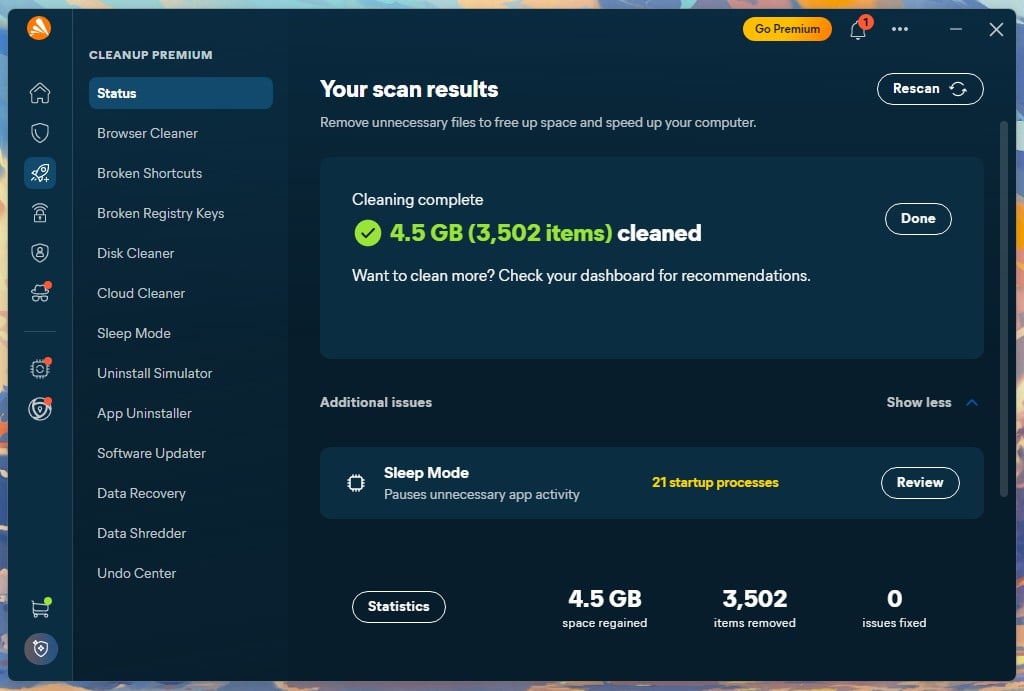Click the round shield badge icon at sidebar bottom
Image resolution: width=1024 pixels, height=691 pixels.
40,649
